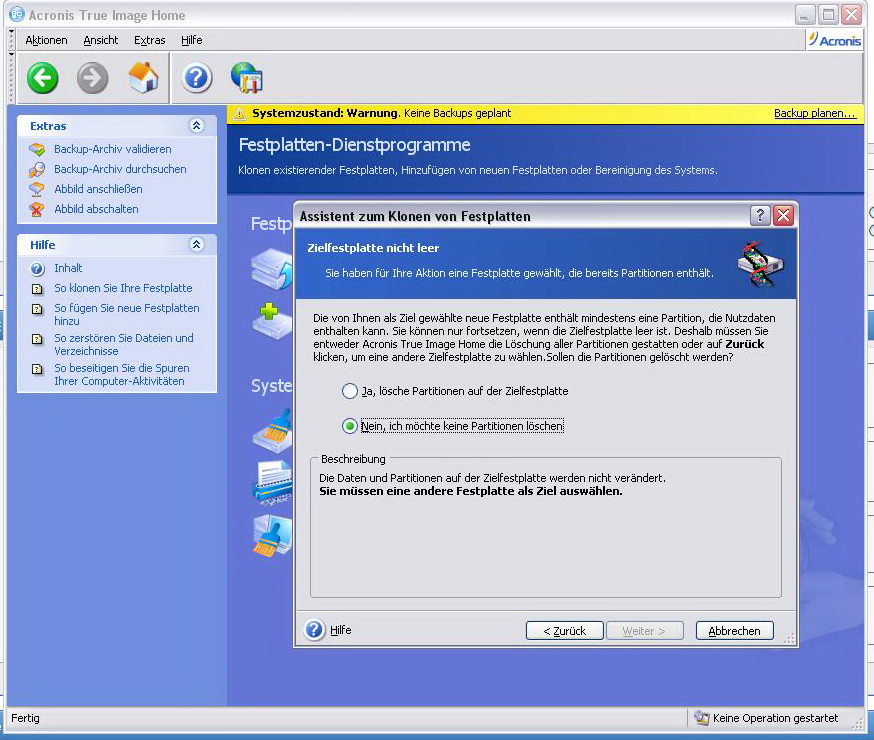Close the Klonen assistant dialog

[784, 215]
